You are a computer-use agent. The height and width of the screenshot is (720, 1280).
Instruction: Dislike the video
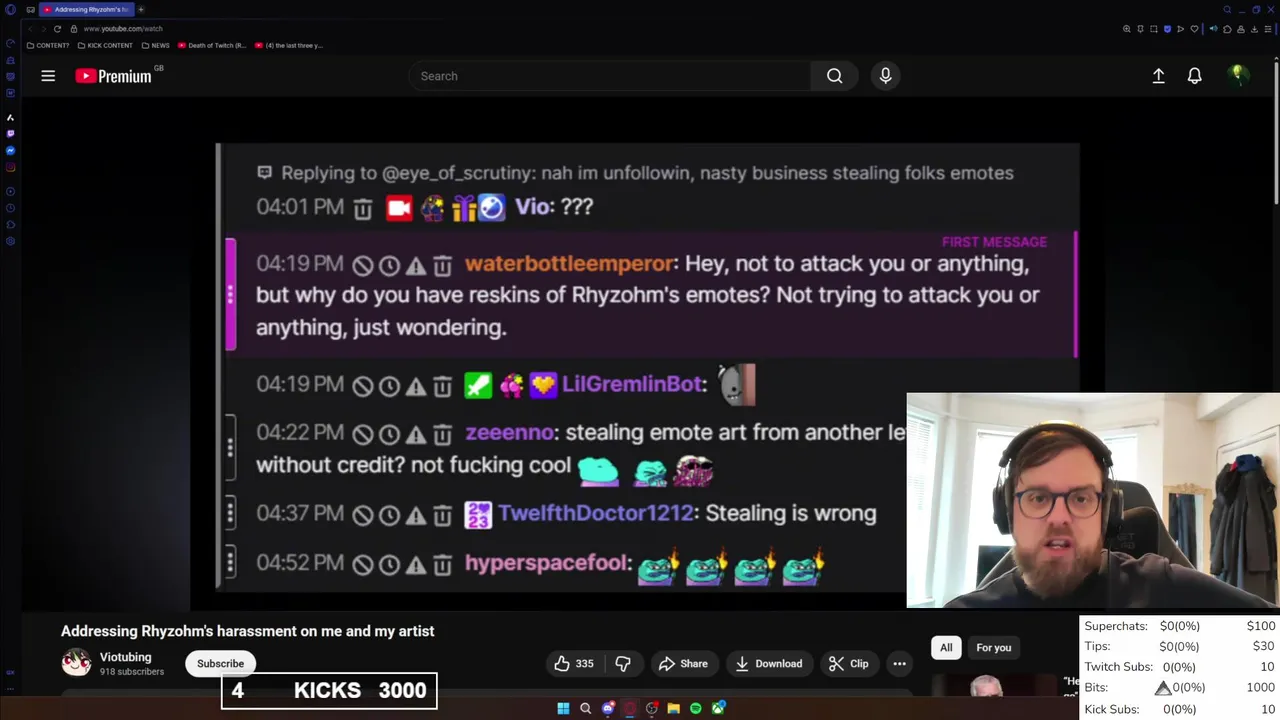pyautogui.click(x=623, y=664)
